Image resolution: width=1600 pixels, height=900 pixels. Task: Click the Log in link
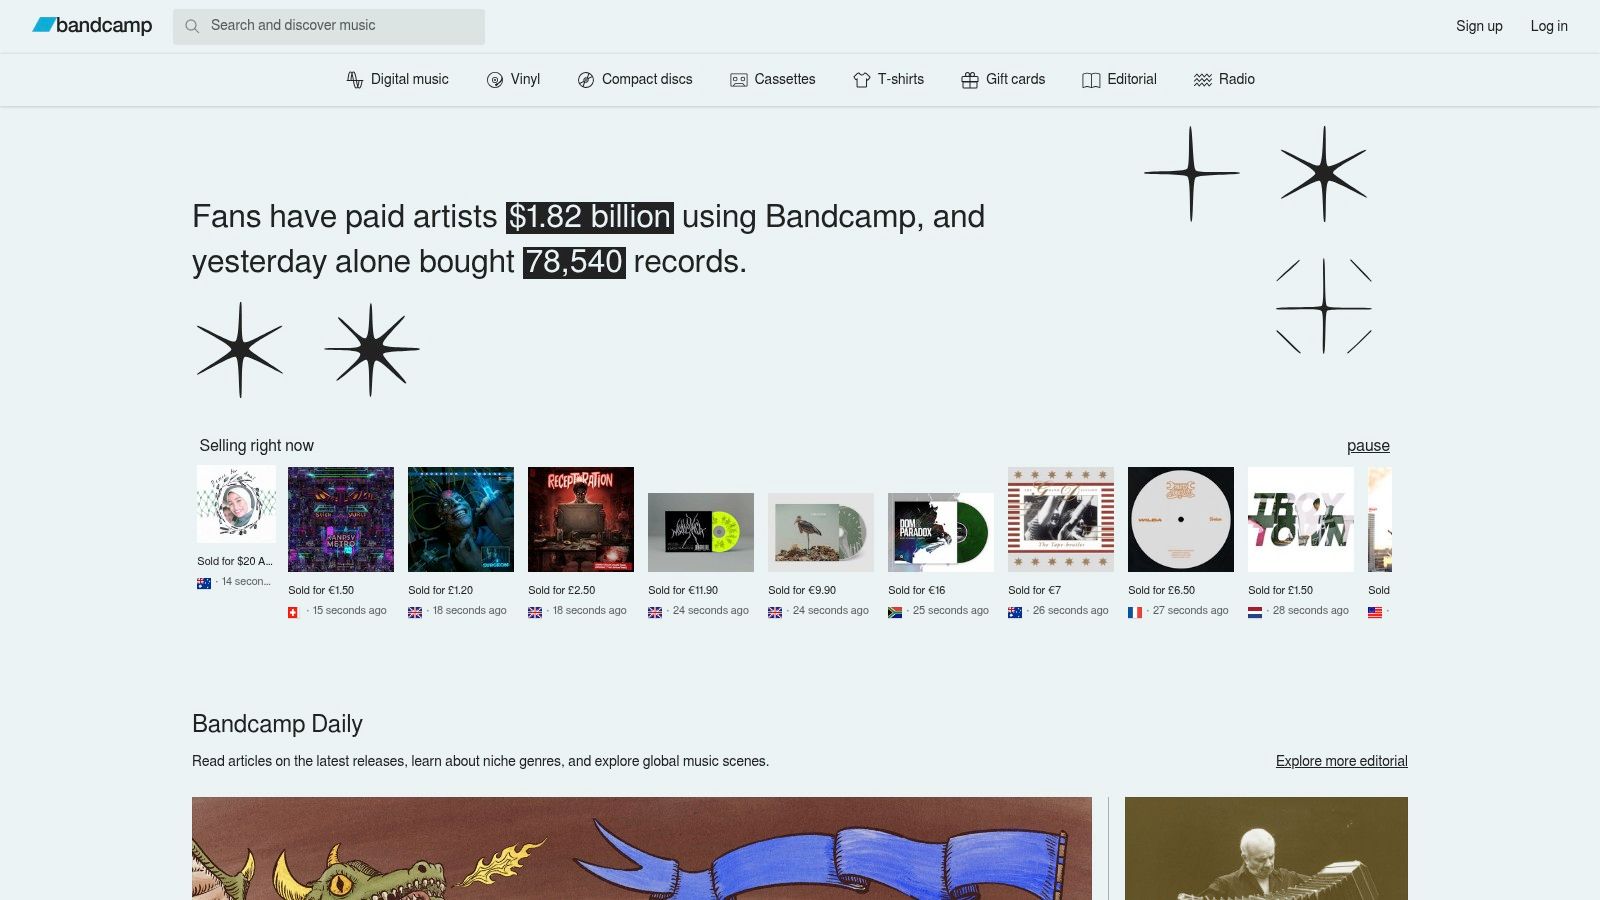[1549, 26]
